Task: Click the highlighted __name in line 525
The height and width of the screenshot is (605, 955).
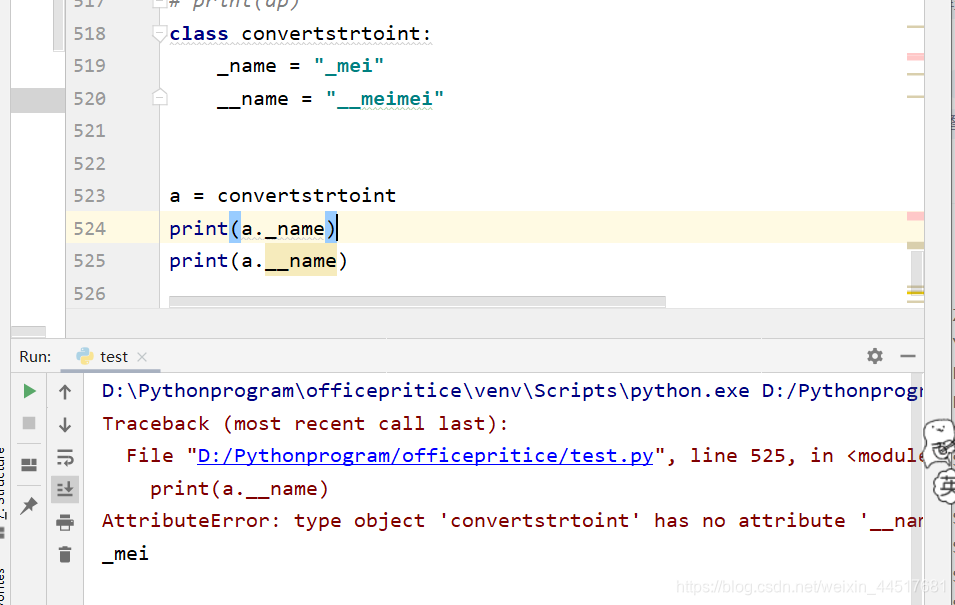Action: 301,261
